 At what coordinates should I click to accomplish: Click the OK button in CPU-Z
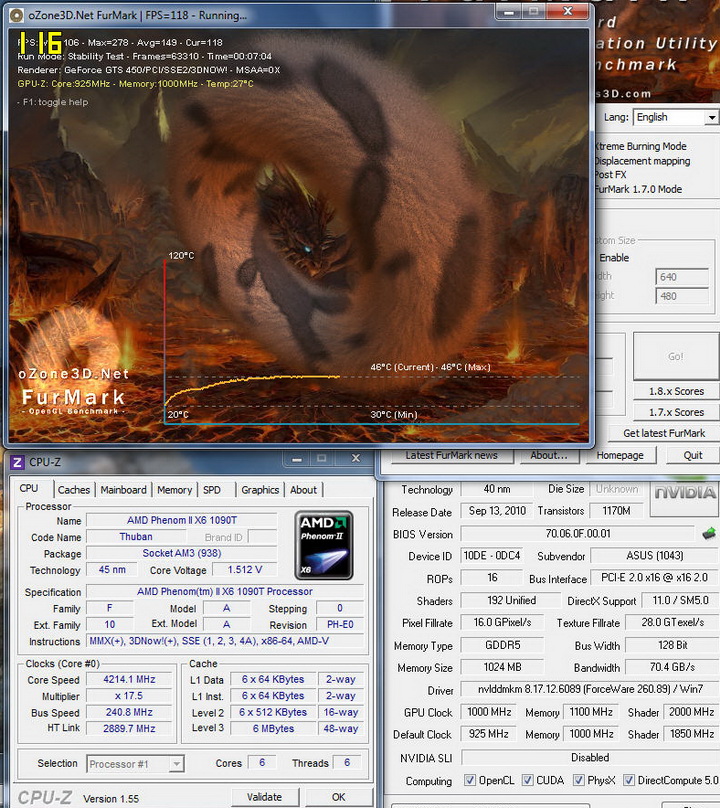click(339, 797)
